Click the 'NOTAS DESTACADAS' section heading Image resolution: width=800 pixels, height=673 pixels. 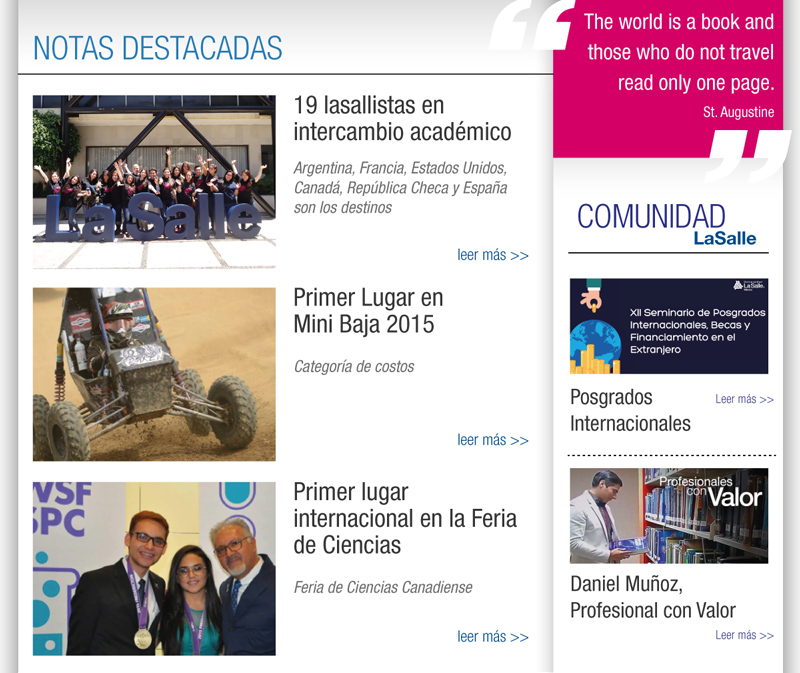[157, 48]
